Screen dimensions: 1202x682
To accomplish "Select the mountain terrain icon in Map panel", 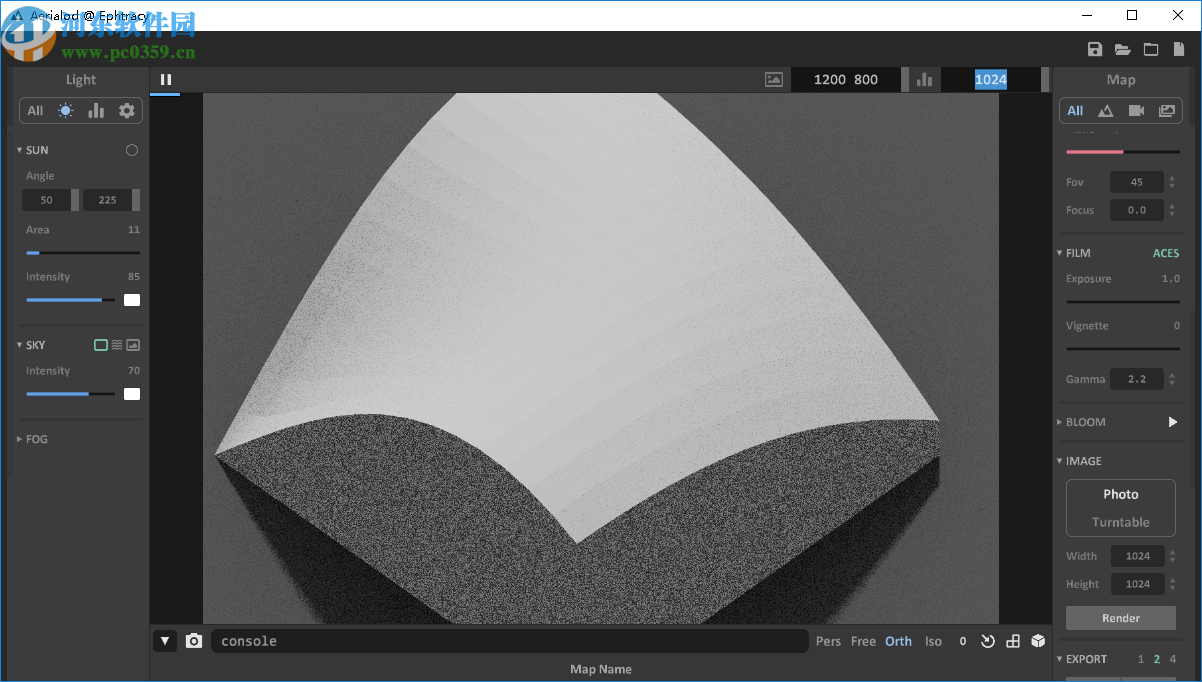I will click(1105, 111).
